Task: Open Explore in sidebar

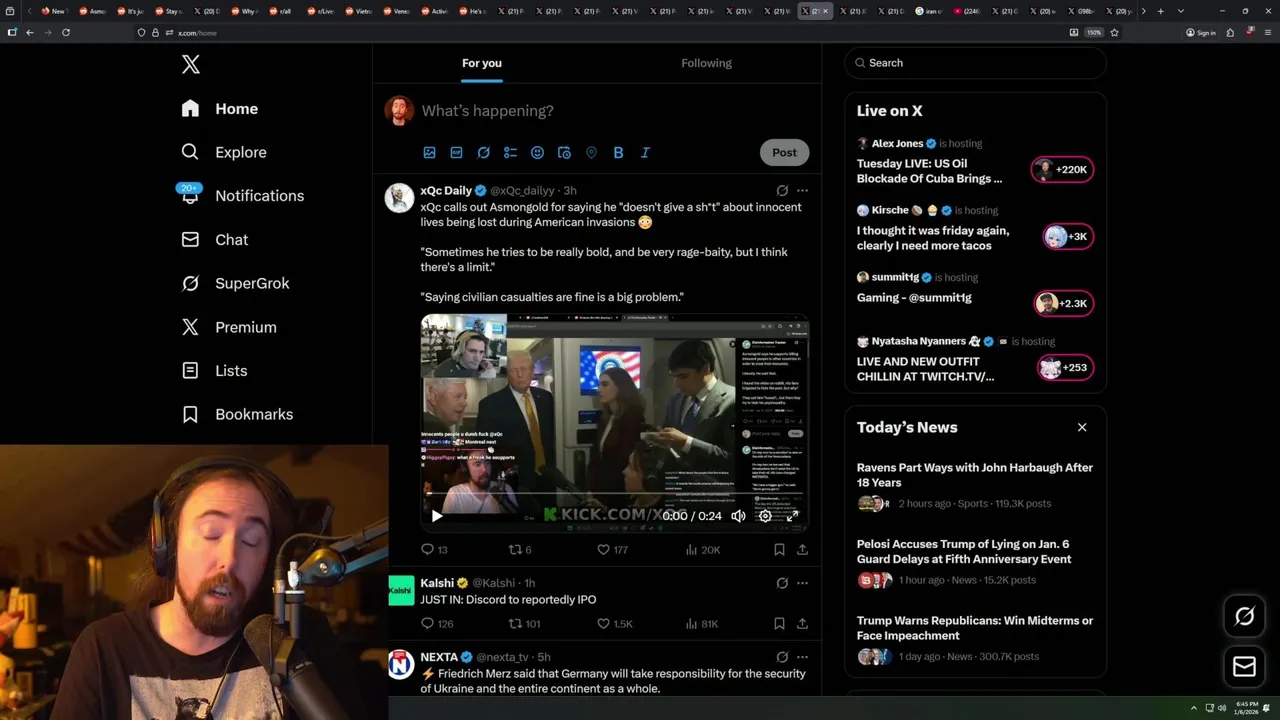Action: tap(224, 152)
